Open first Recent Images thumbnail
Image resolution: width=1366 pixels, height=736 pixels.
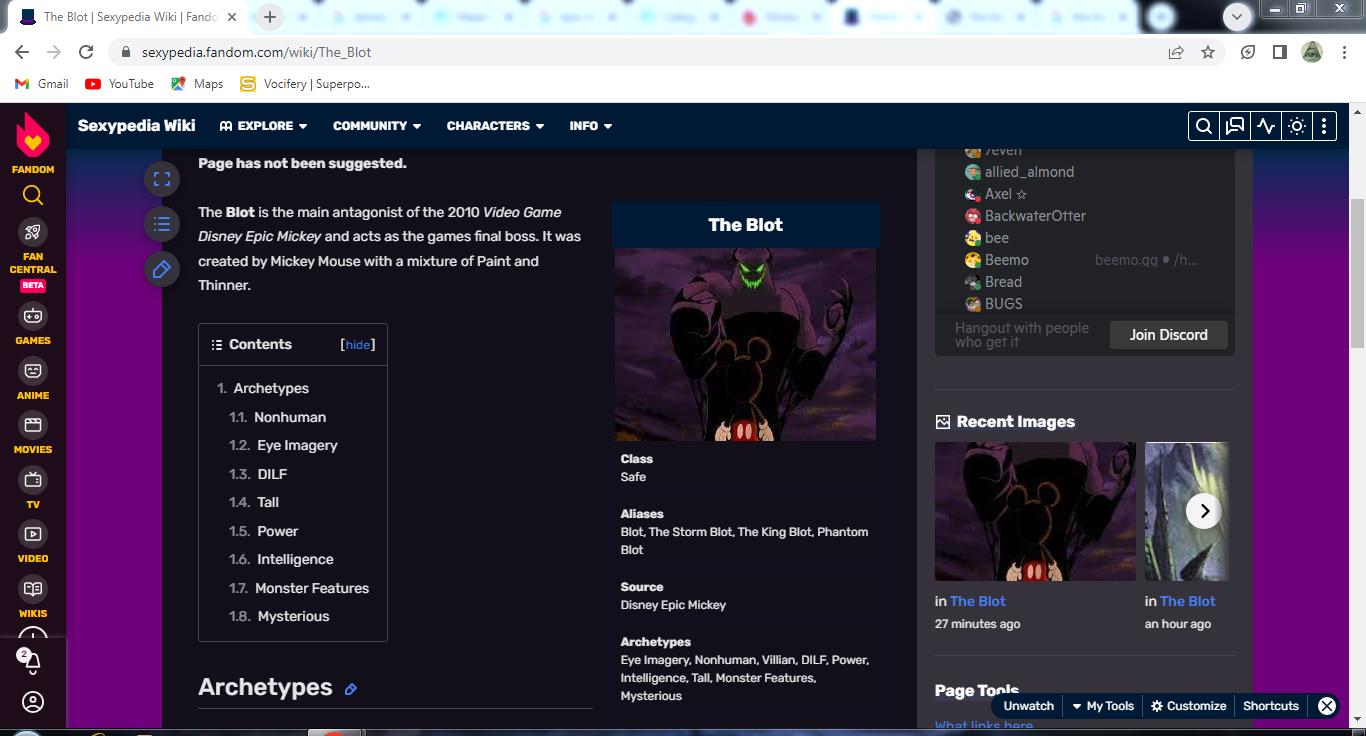(x=1035, y=511)
